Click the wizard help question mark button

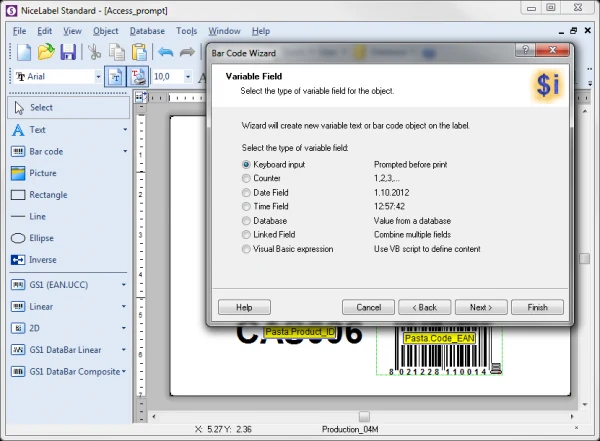click(525, 50)
